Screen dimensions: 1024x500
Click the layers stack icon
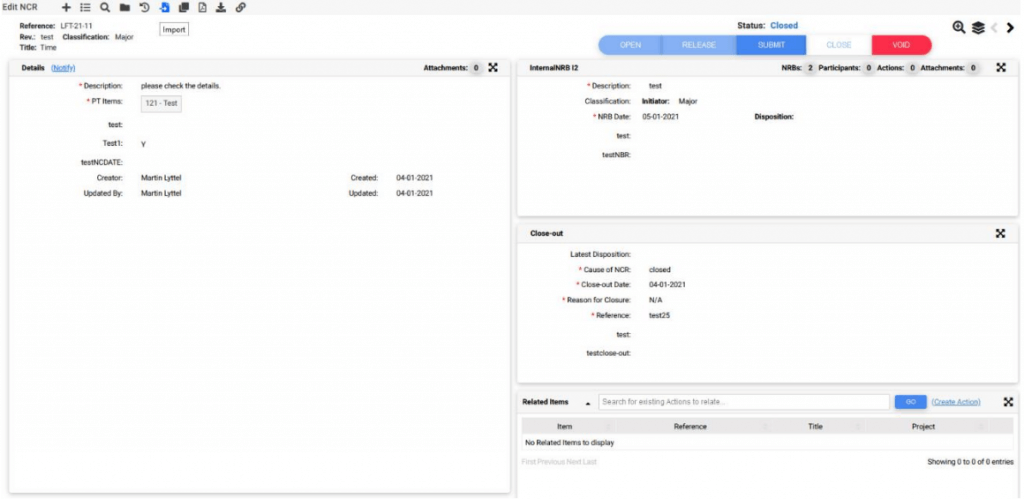point(978,27)
